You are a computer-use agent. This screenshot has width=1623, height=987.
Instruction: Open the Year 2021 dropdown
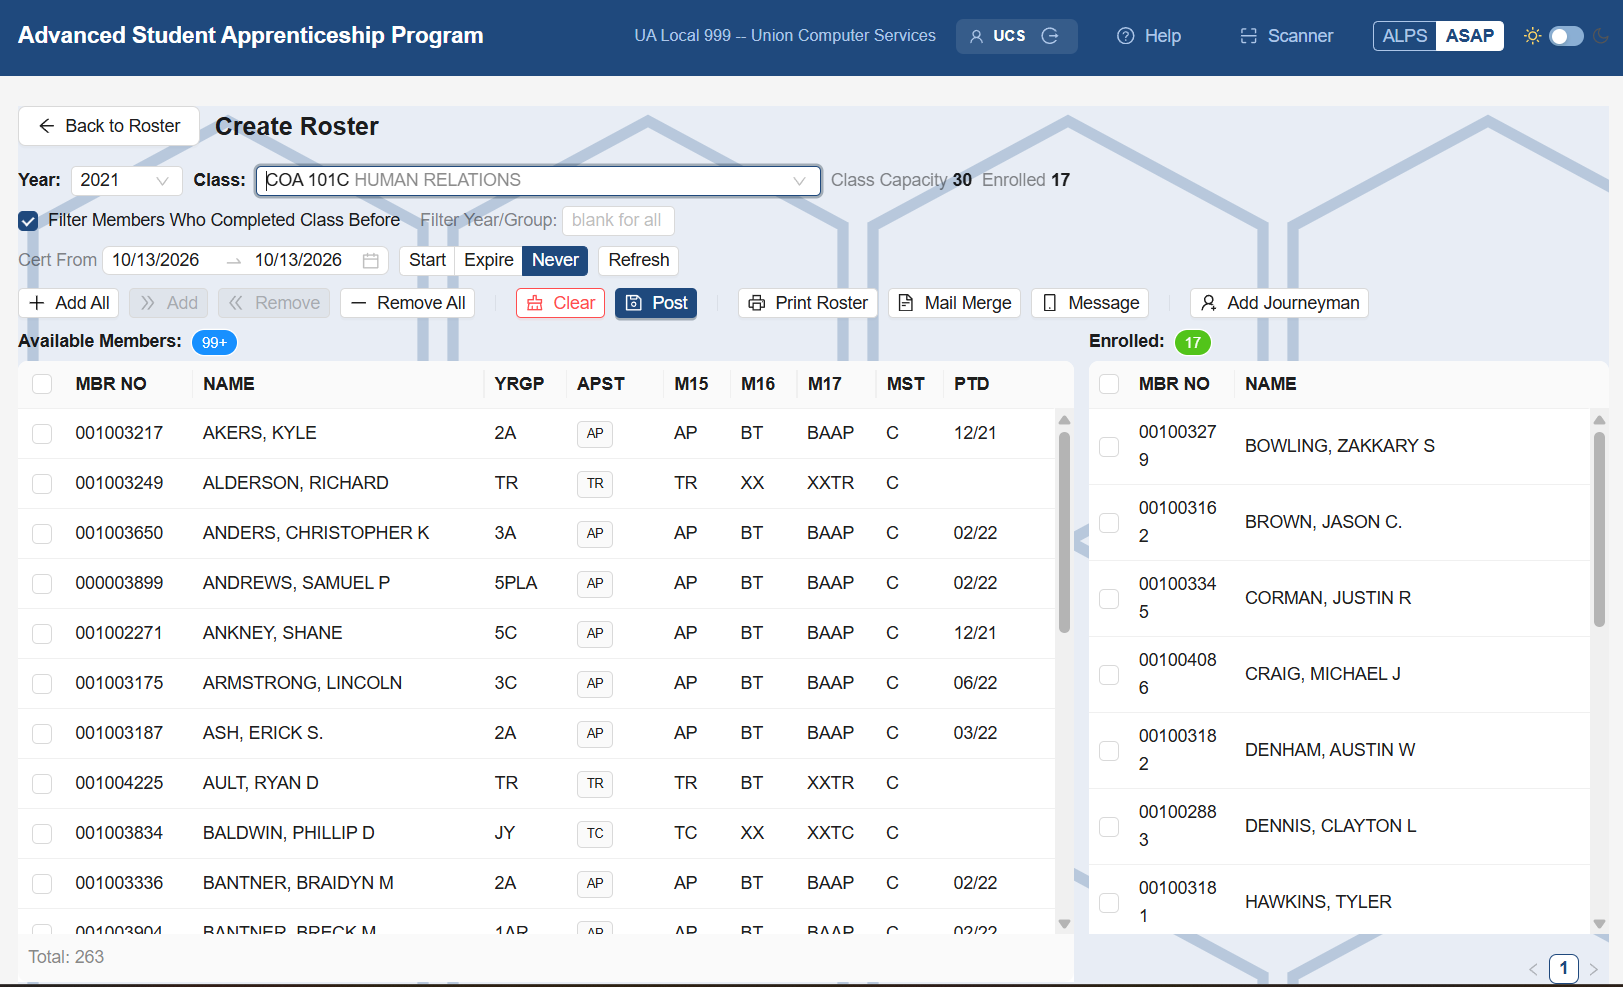[126, 180]
